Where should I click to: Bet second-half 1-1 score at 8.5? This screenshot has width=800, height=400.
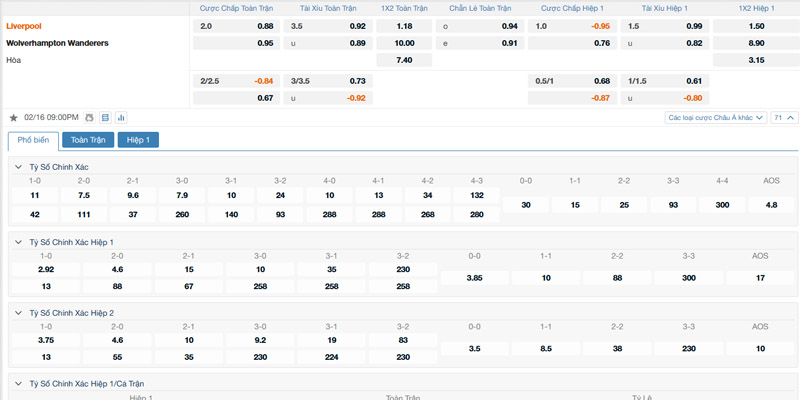[x=546, y=349]
